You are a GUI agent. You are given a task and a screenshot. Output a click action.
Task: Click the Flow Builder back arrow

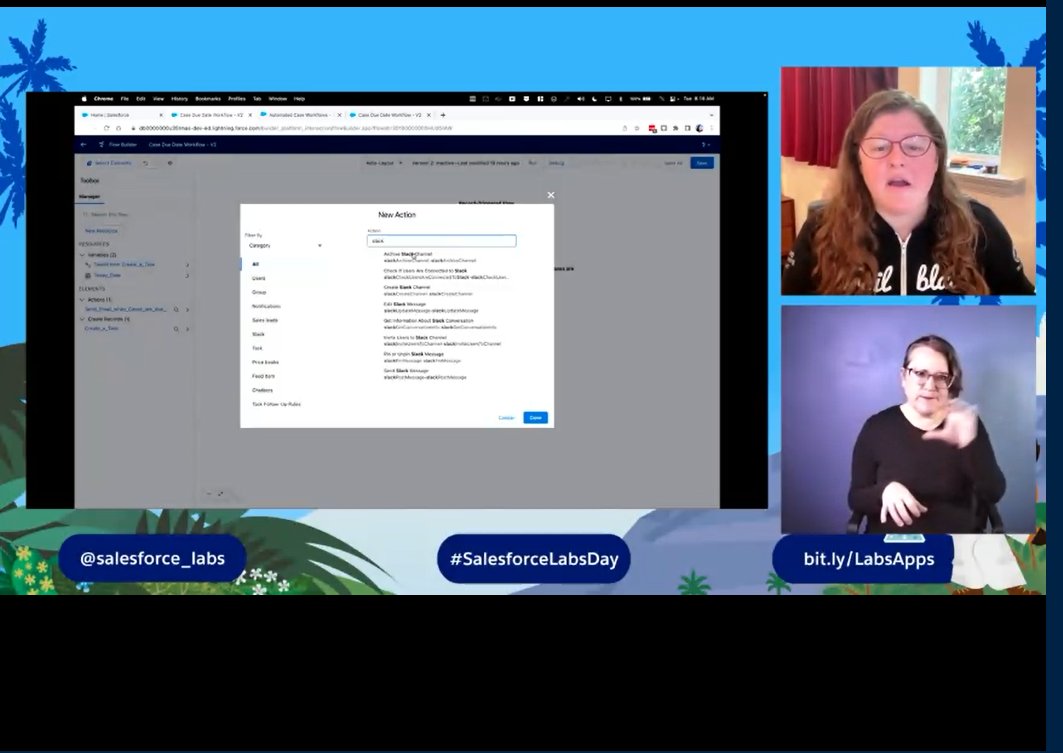click(83, 144)
